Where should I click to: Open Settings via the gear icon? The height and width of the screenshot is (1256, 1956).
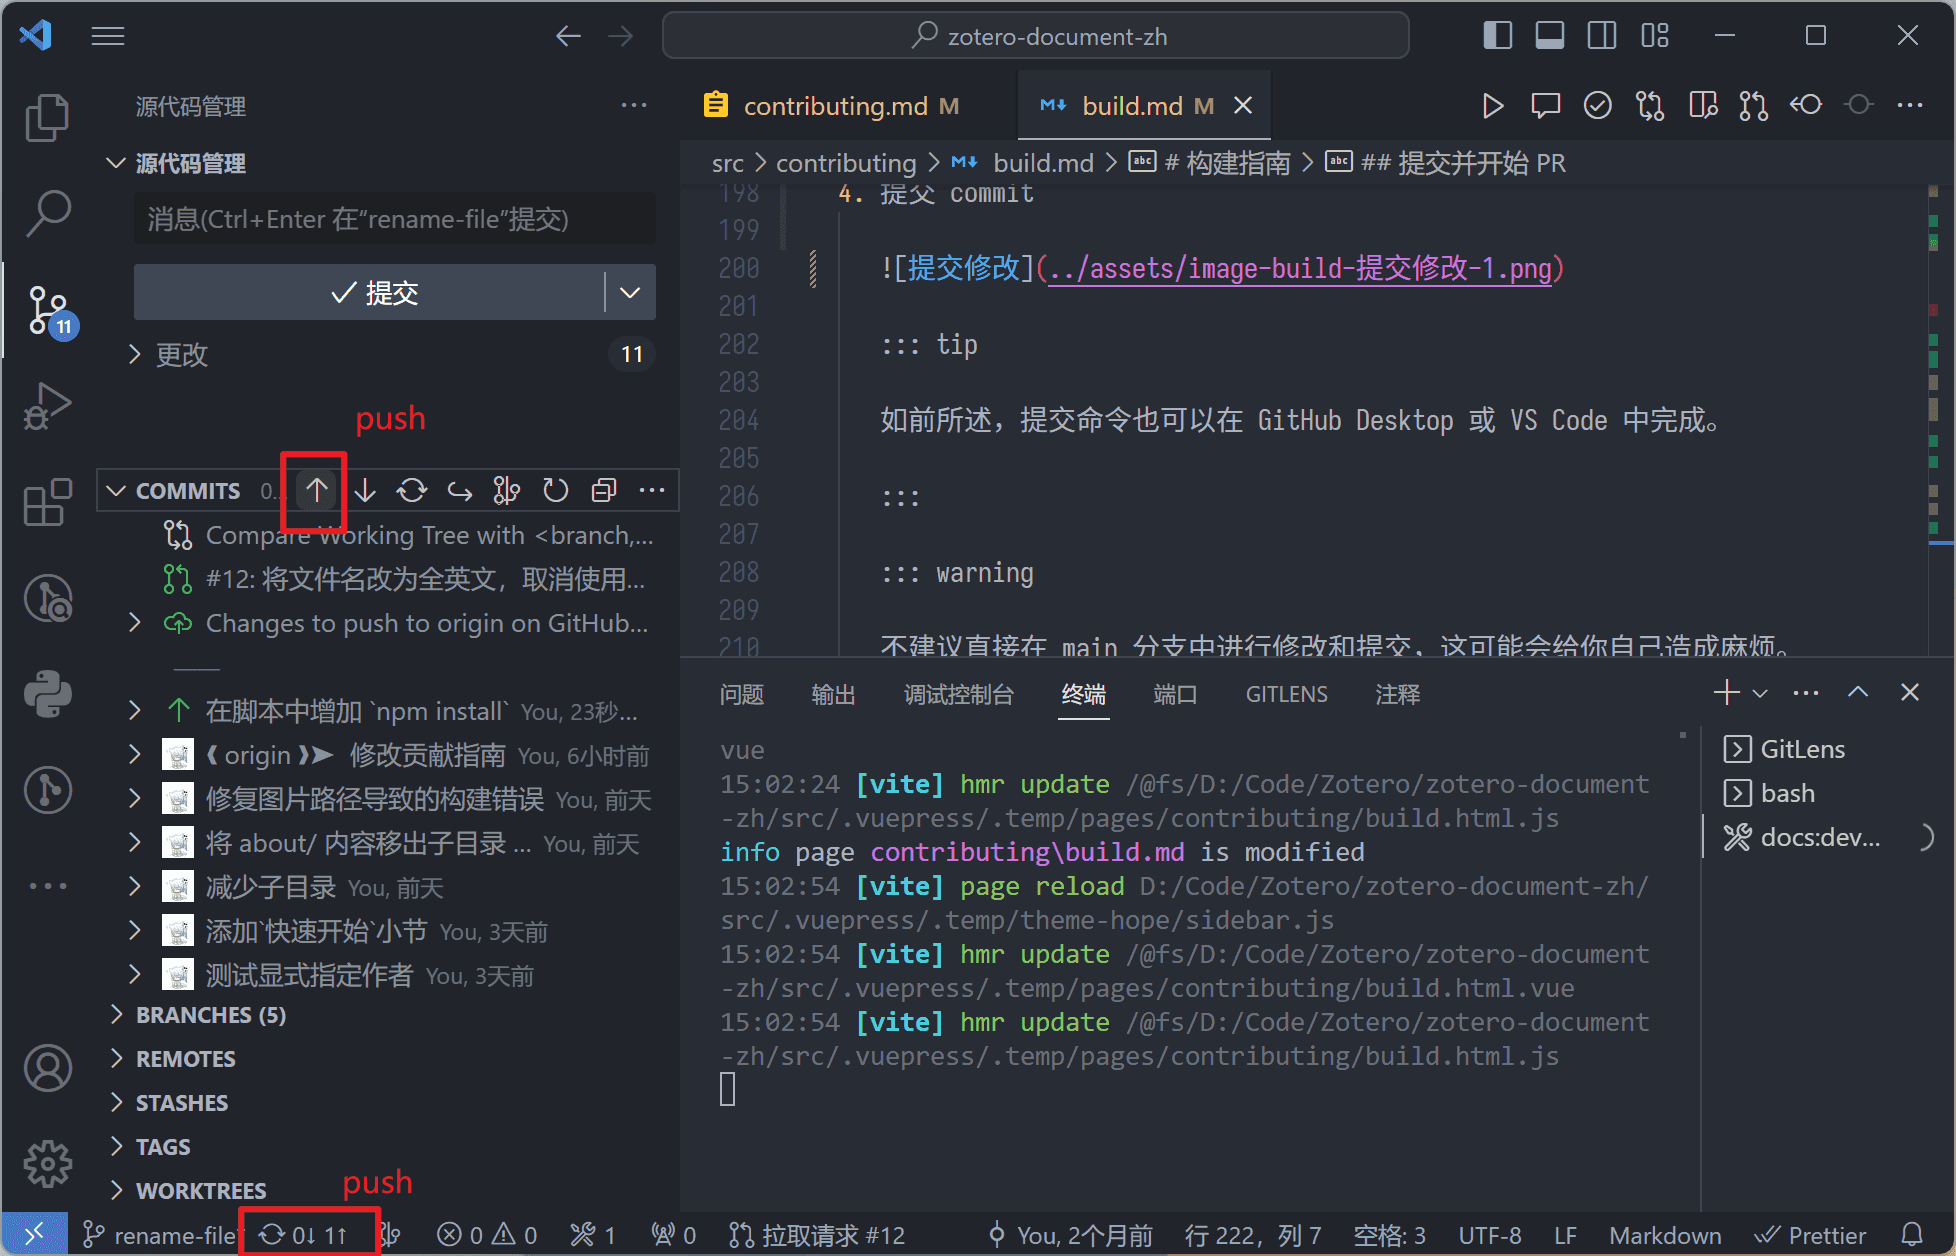tap(47, 1163)
